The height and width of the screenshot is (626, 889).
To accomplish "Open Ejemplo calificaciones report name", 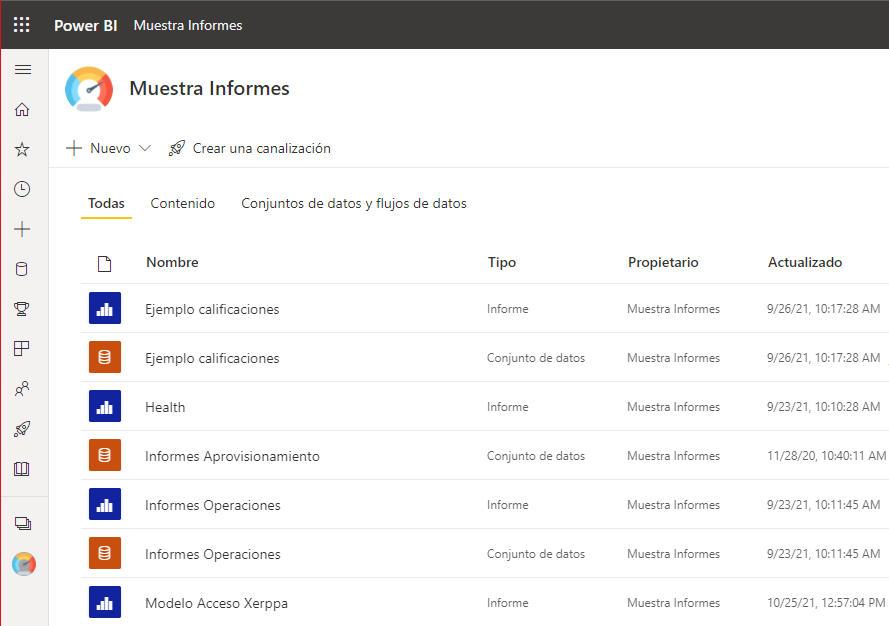I will click(x=212, y=309).
